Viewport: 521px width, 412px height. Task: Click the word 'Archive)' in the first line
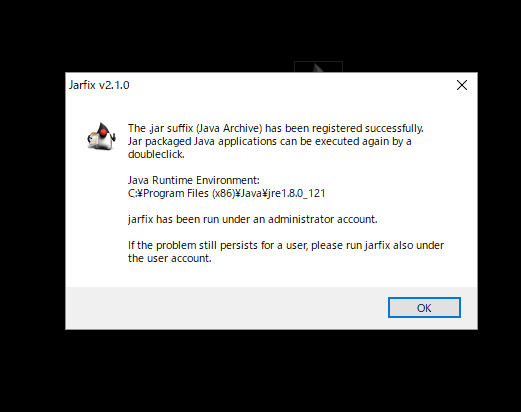pos(243,128)
